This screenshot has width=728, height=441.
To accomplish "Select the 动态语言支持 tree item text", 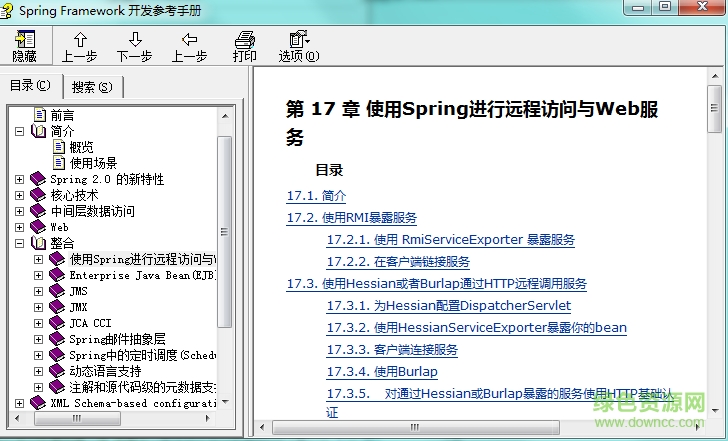I will coord(105,371).
